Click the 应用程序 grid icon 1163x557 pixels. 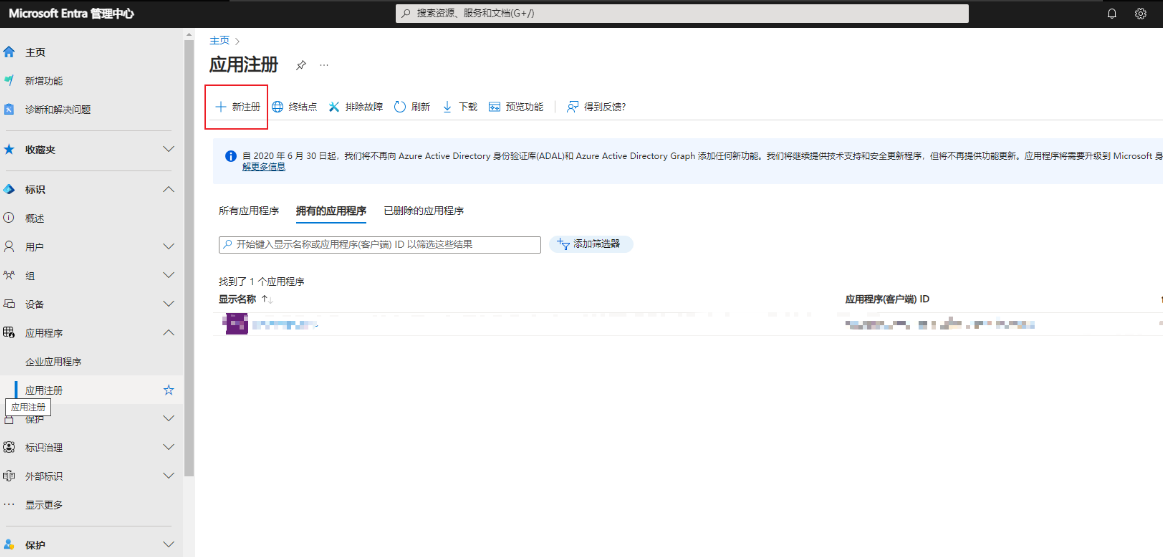pyautogui.click(x=9, y=332)
